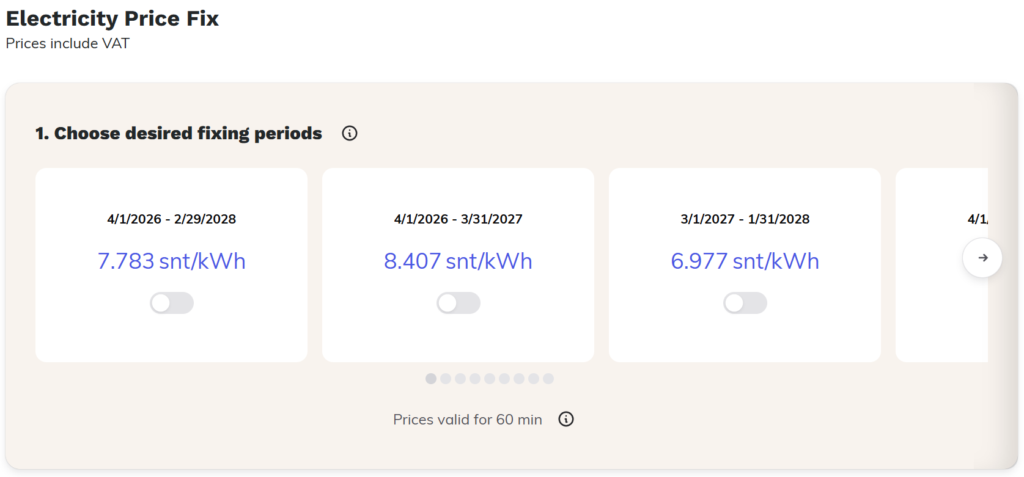1024x477 pixels.
Task: Select the 3/1/2027 - 1/31/2028 date label
Action: coord(745,219)
